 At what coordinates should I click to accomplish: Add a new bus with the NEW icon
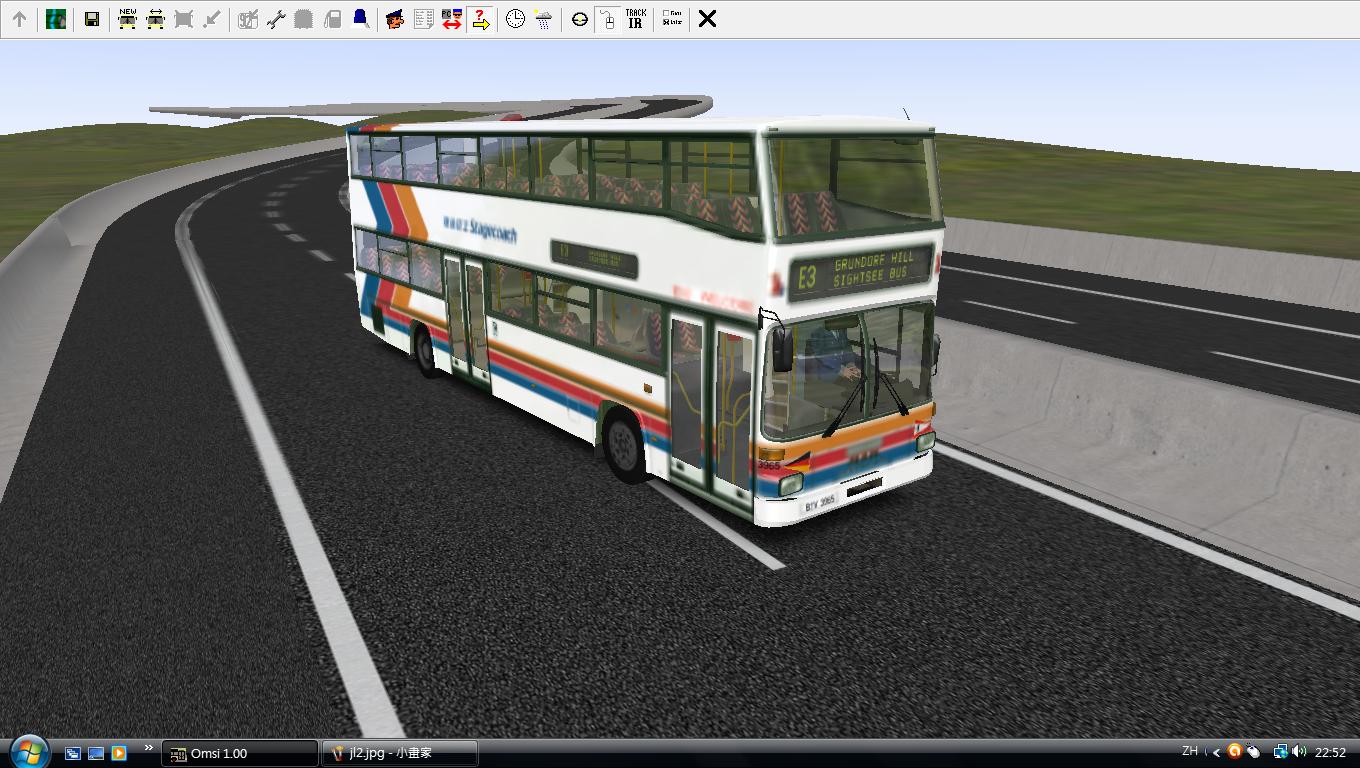coord(127,19)
